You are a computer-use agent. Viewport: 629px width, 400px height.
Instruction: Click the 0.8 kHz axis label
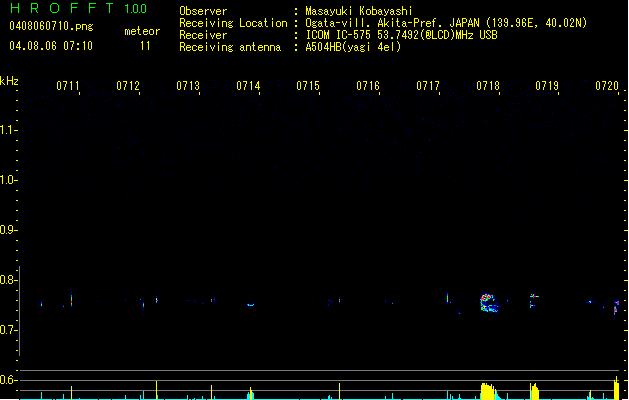(x=8, y=280)
